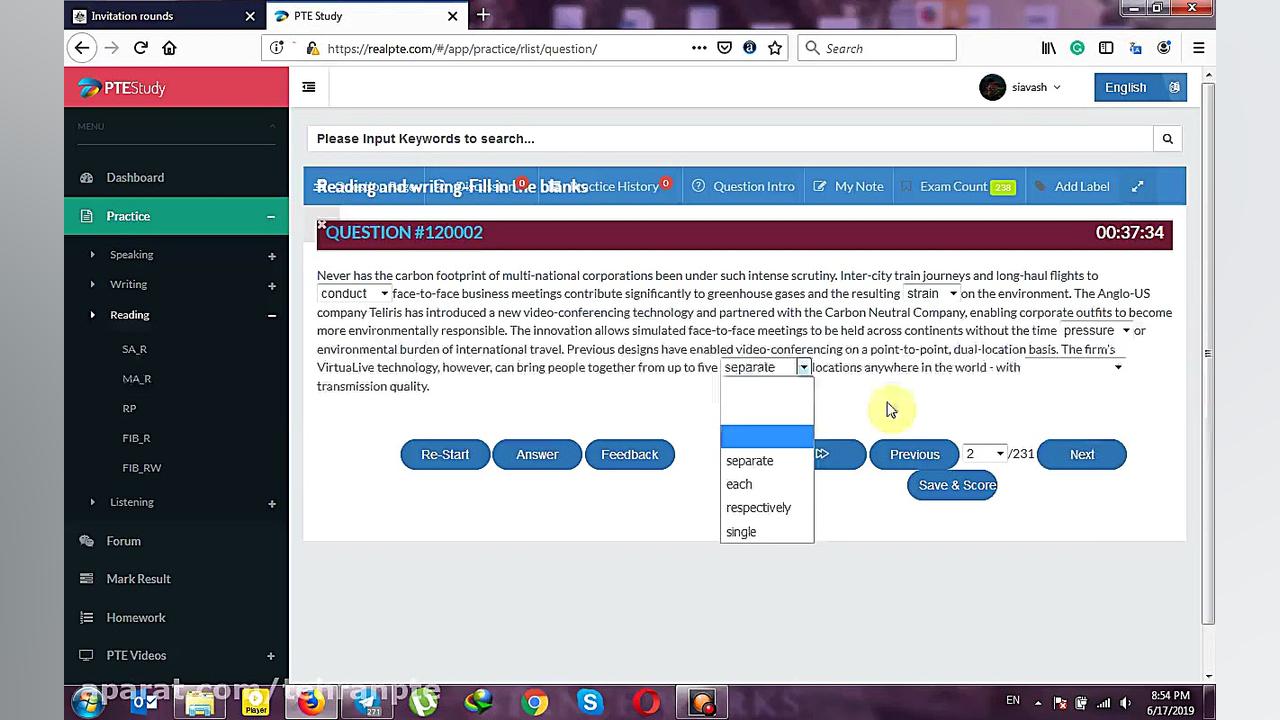Open the siavash user dropdown
1280x720 pixels.
1036,87
